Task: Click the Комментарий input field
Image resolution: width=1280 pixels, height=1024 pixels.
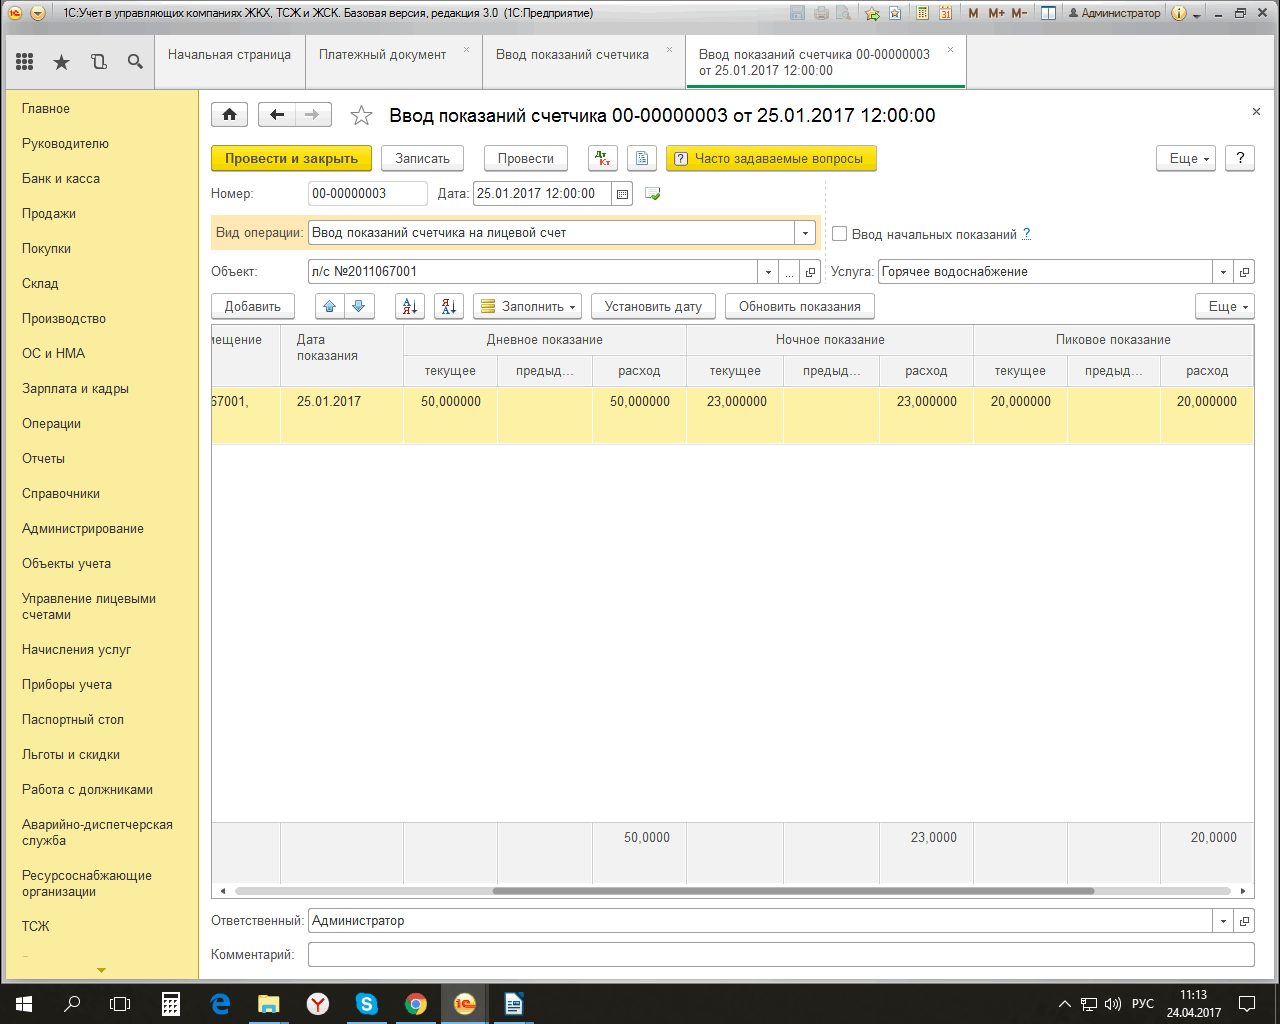Action: [x=781, y=955]
